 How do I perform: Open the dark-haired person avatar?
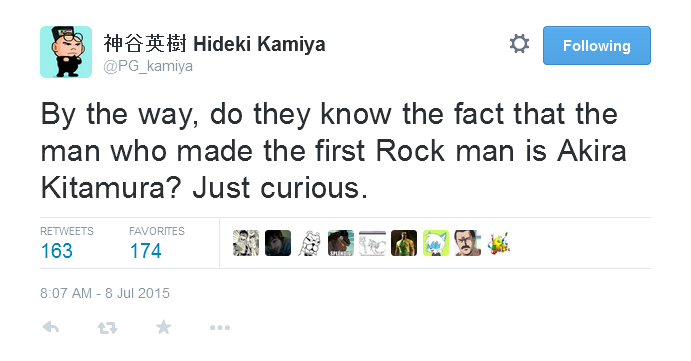point(278,243)
